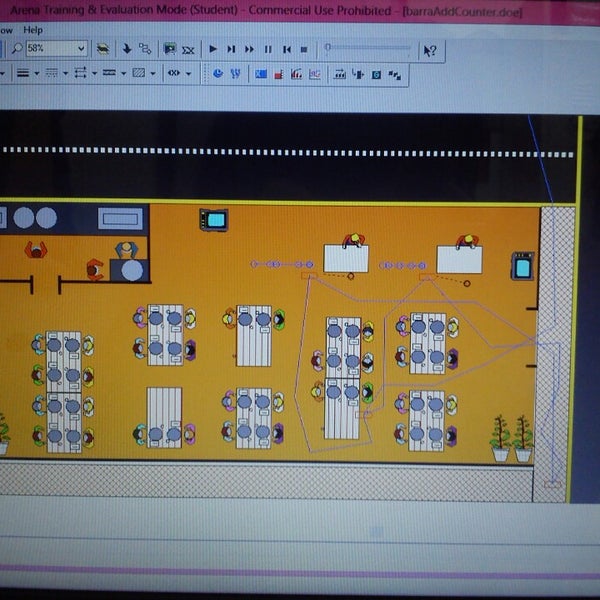Click the arrow style icon
The image size is (600, 600).
pyautogui.click(x=80, y=73)
